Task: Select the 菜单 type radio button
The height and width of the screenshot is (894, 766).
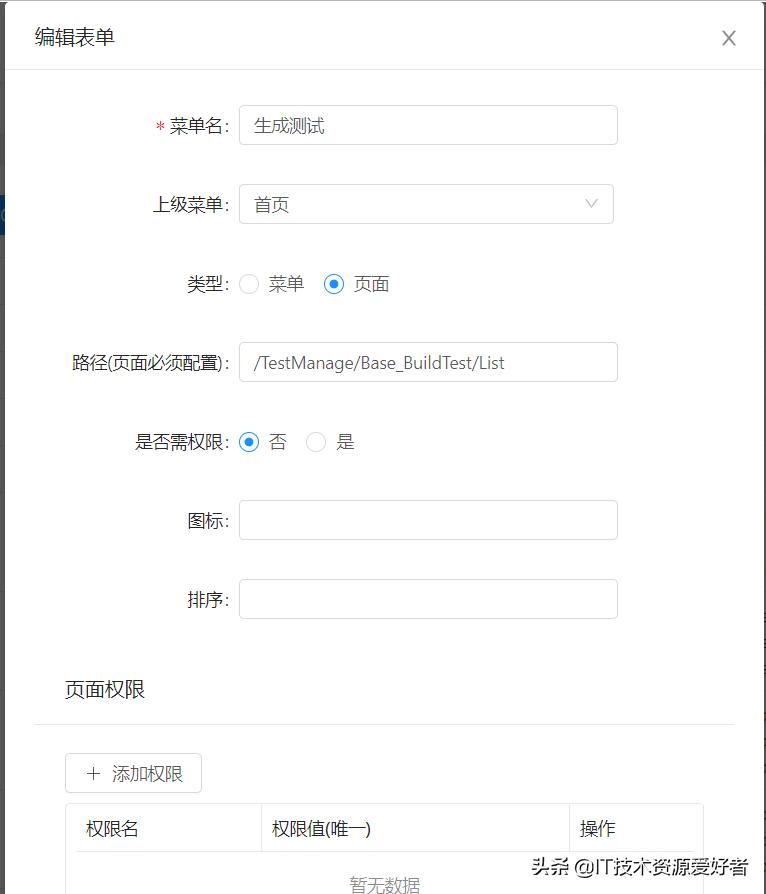Action: [x=248, y=284]
